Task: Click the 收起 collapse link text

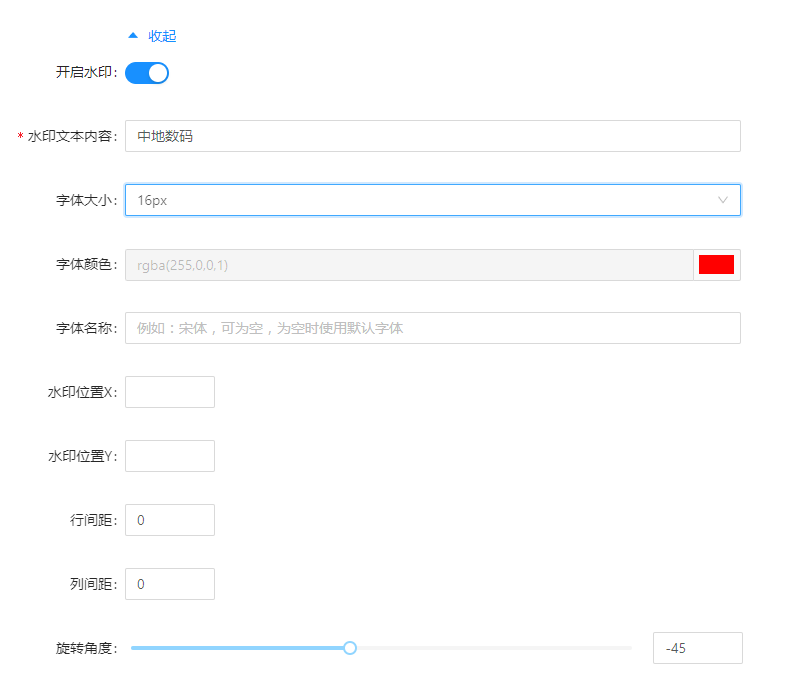Action: pos(162,36)
